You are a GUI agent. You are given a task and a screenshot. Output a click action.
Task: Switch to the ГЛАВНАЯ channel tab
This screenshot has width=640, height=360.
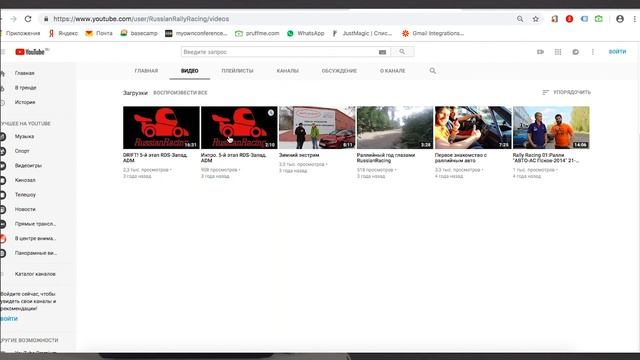(146, 71)
